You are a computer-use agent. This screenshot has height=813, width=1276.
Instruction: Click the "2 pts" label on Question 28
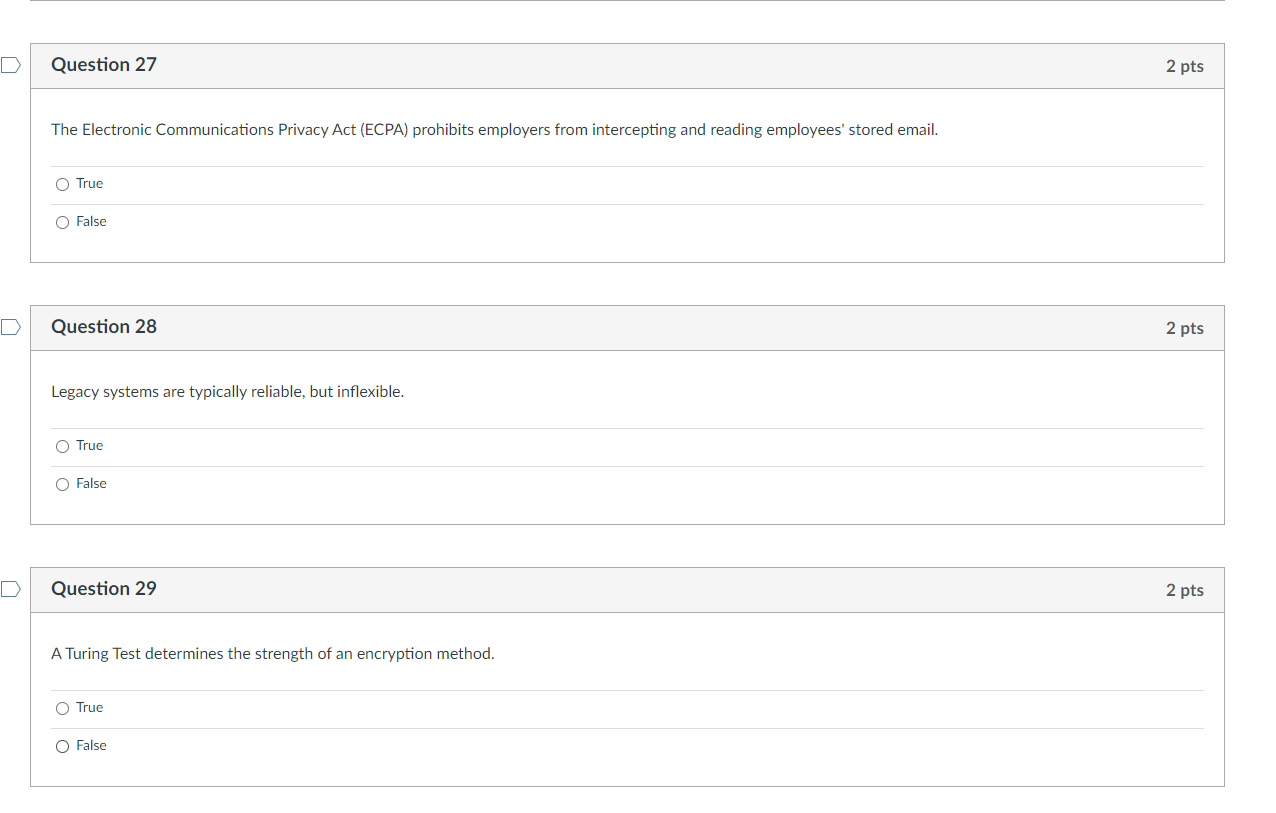[x=1184, y=328]
